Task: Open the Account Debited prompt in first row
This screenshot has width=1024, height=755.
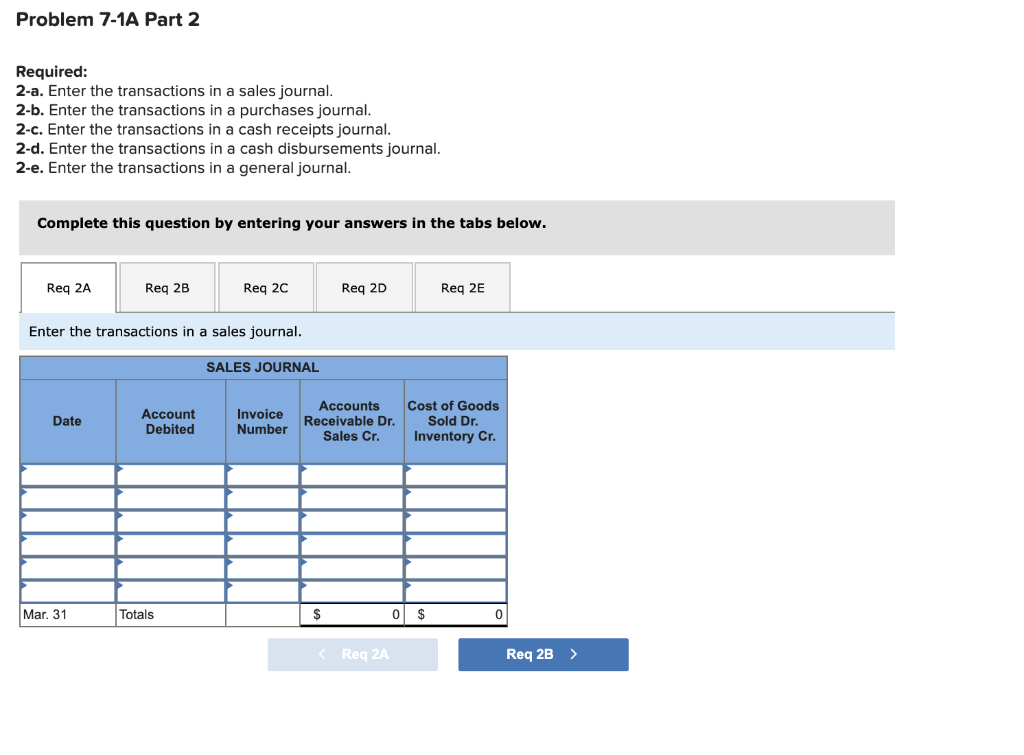Action: [x=118, y=470]
